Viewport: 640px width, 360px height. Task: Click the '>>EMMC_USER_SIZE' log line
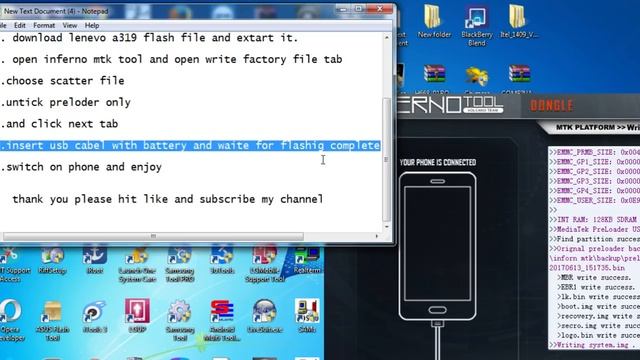point(594,200)
